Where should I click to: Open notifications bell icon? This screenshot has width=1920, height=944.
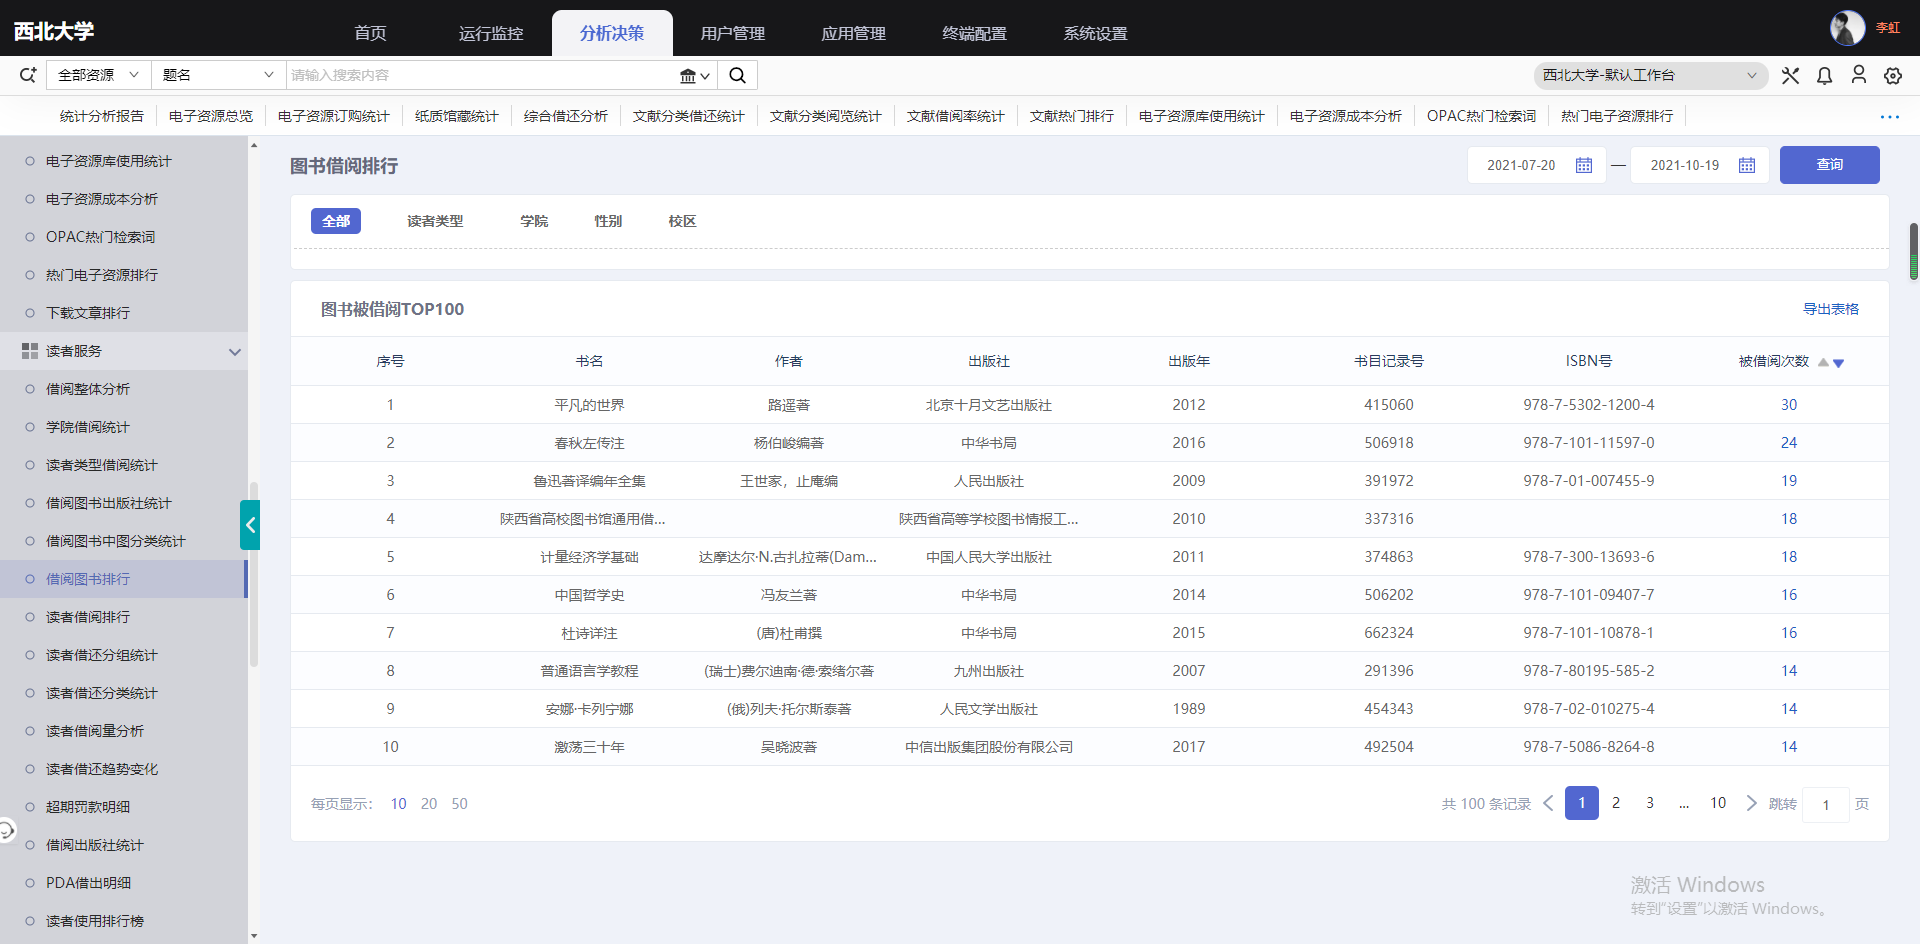(x=1824, y=75)
